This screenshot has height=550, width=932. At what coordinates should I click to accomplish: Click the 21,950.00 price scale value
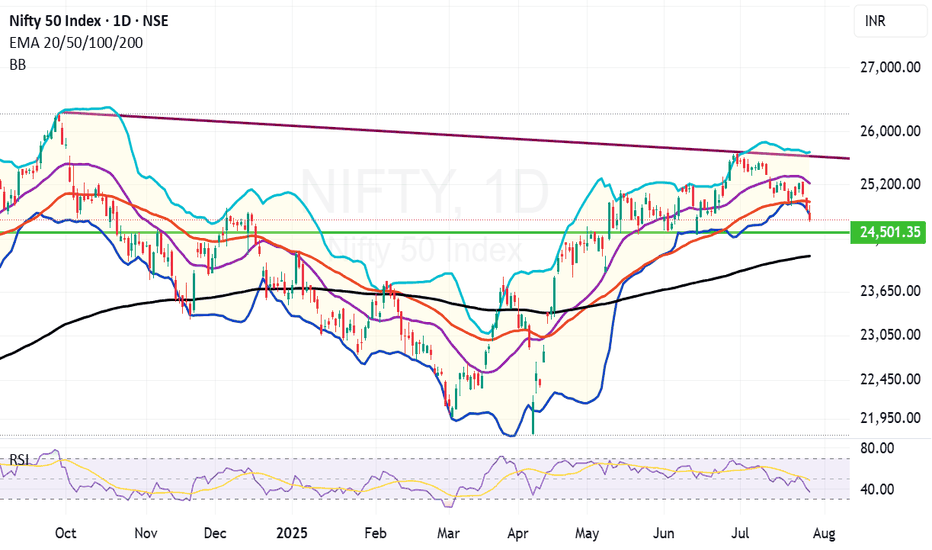click(x=890, y=418)
